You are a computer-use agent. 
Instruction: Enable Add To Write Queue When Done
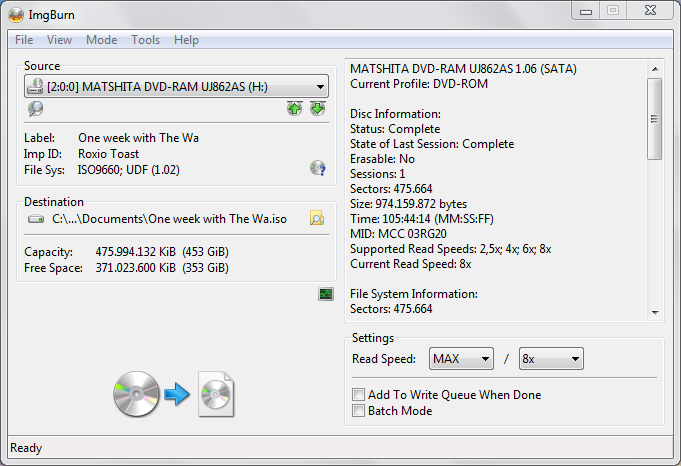[360, 395]
